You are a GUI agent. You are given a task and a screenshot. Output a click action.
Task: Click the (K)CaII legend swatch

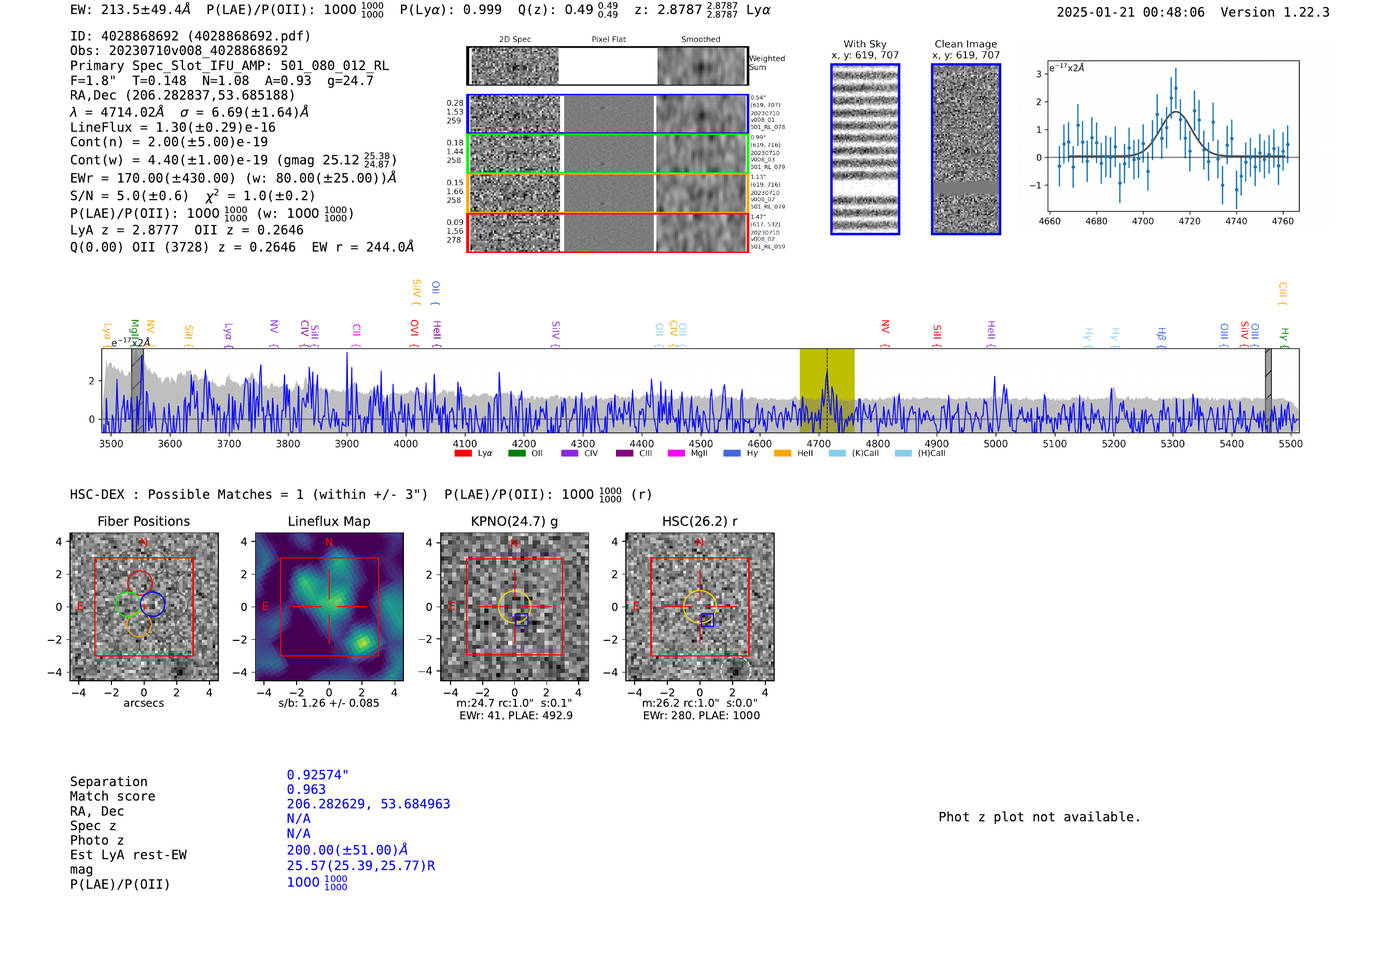(837, 453)
